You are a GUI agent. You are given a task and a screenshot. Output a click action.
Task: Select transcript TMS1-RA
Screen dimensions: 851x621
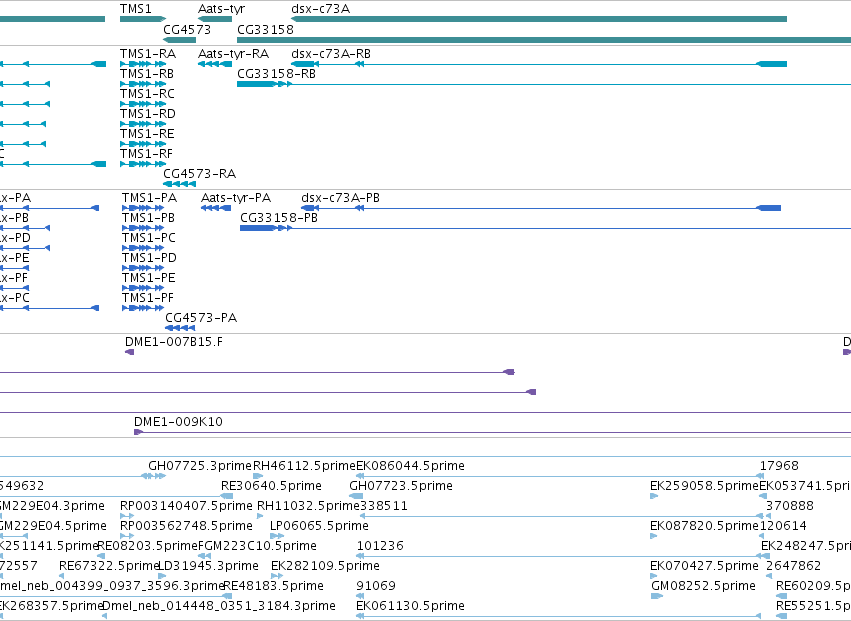(x=148, y=54)
